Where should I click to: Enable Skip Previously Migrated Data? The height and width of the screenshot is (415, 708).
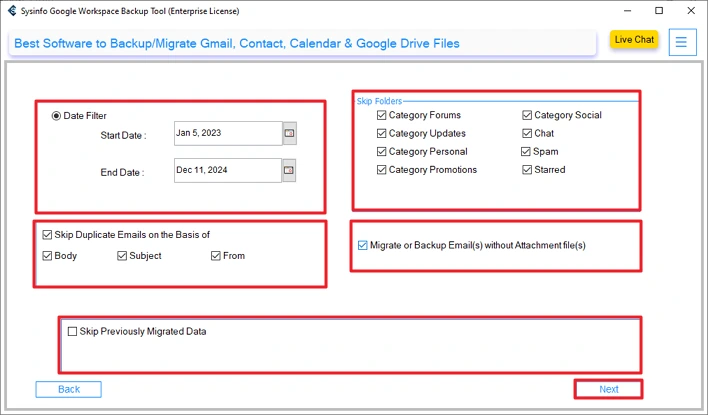[72, 331]
